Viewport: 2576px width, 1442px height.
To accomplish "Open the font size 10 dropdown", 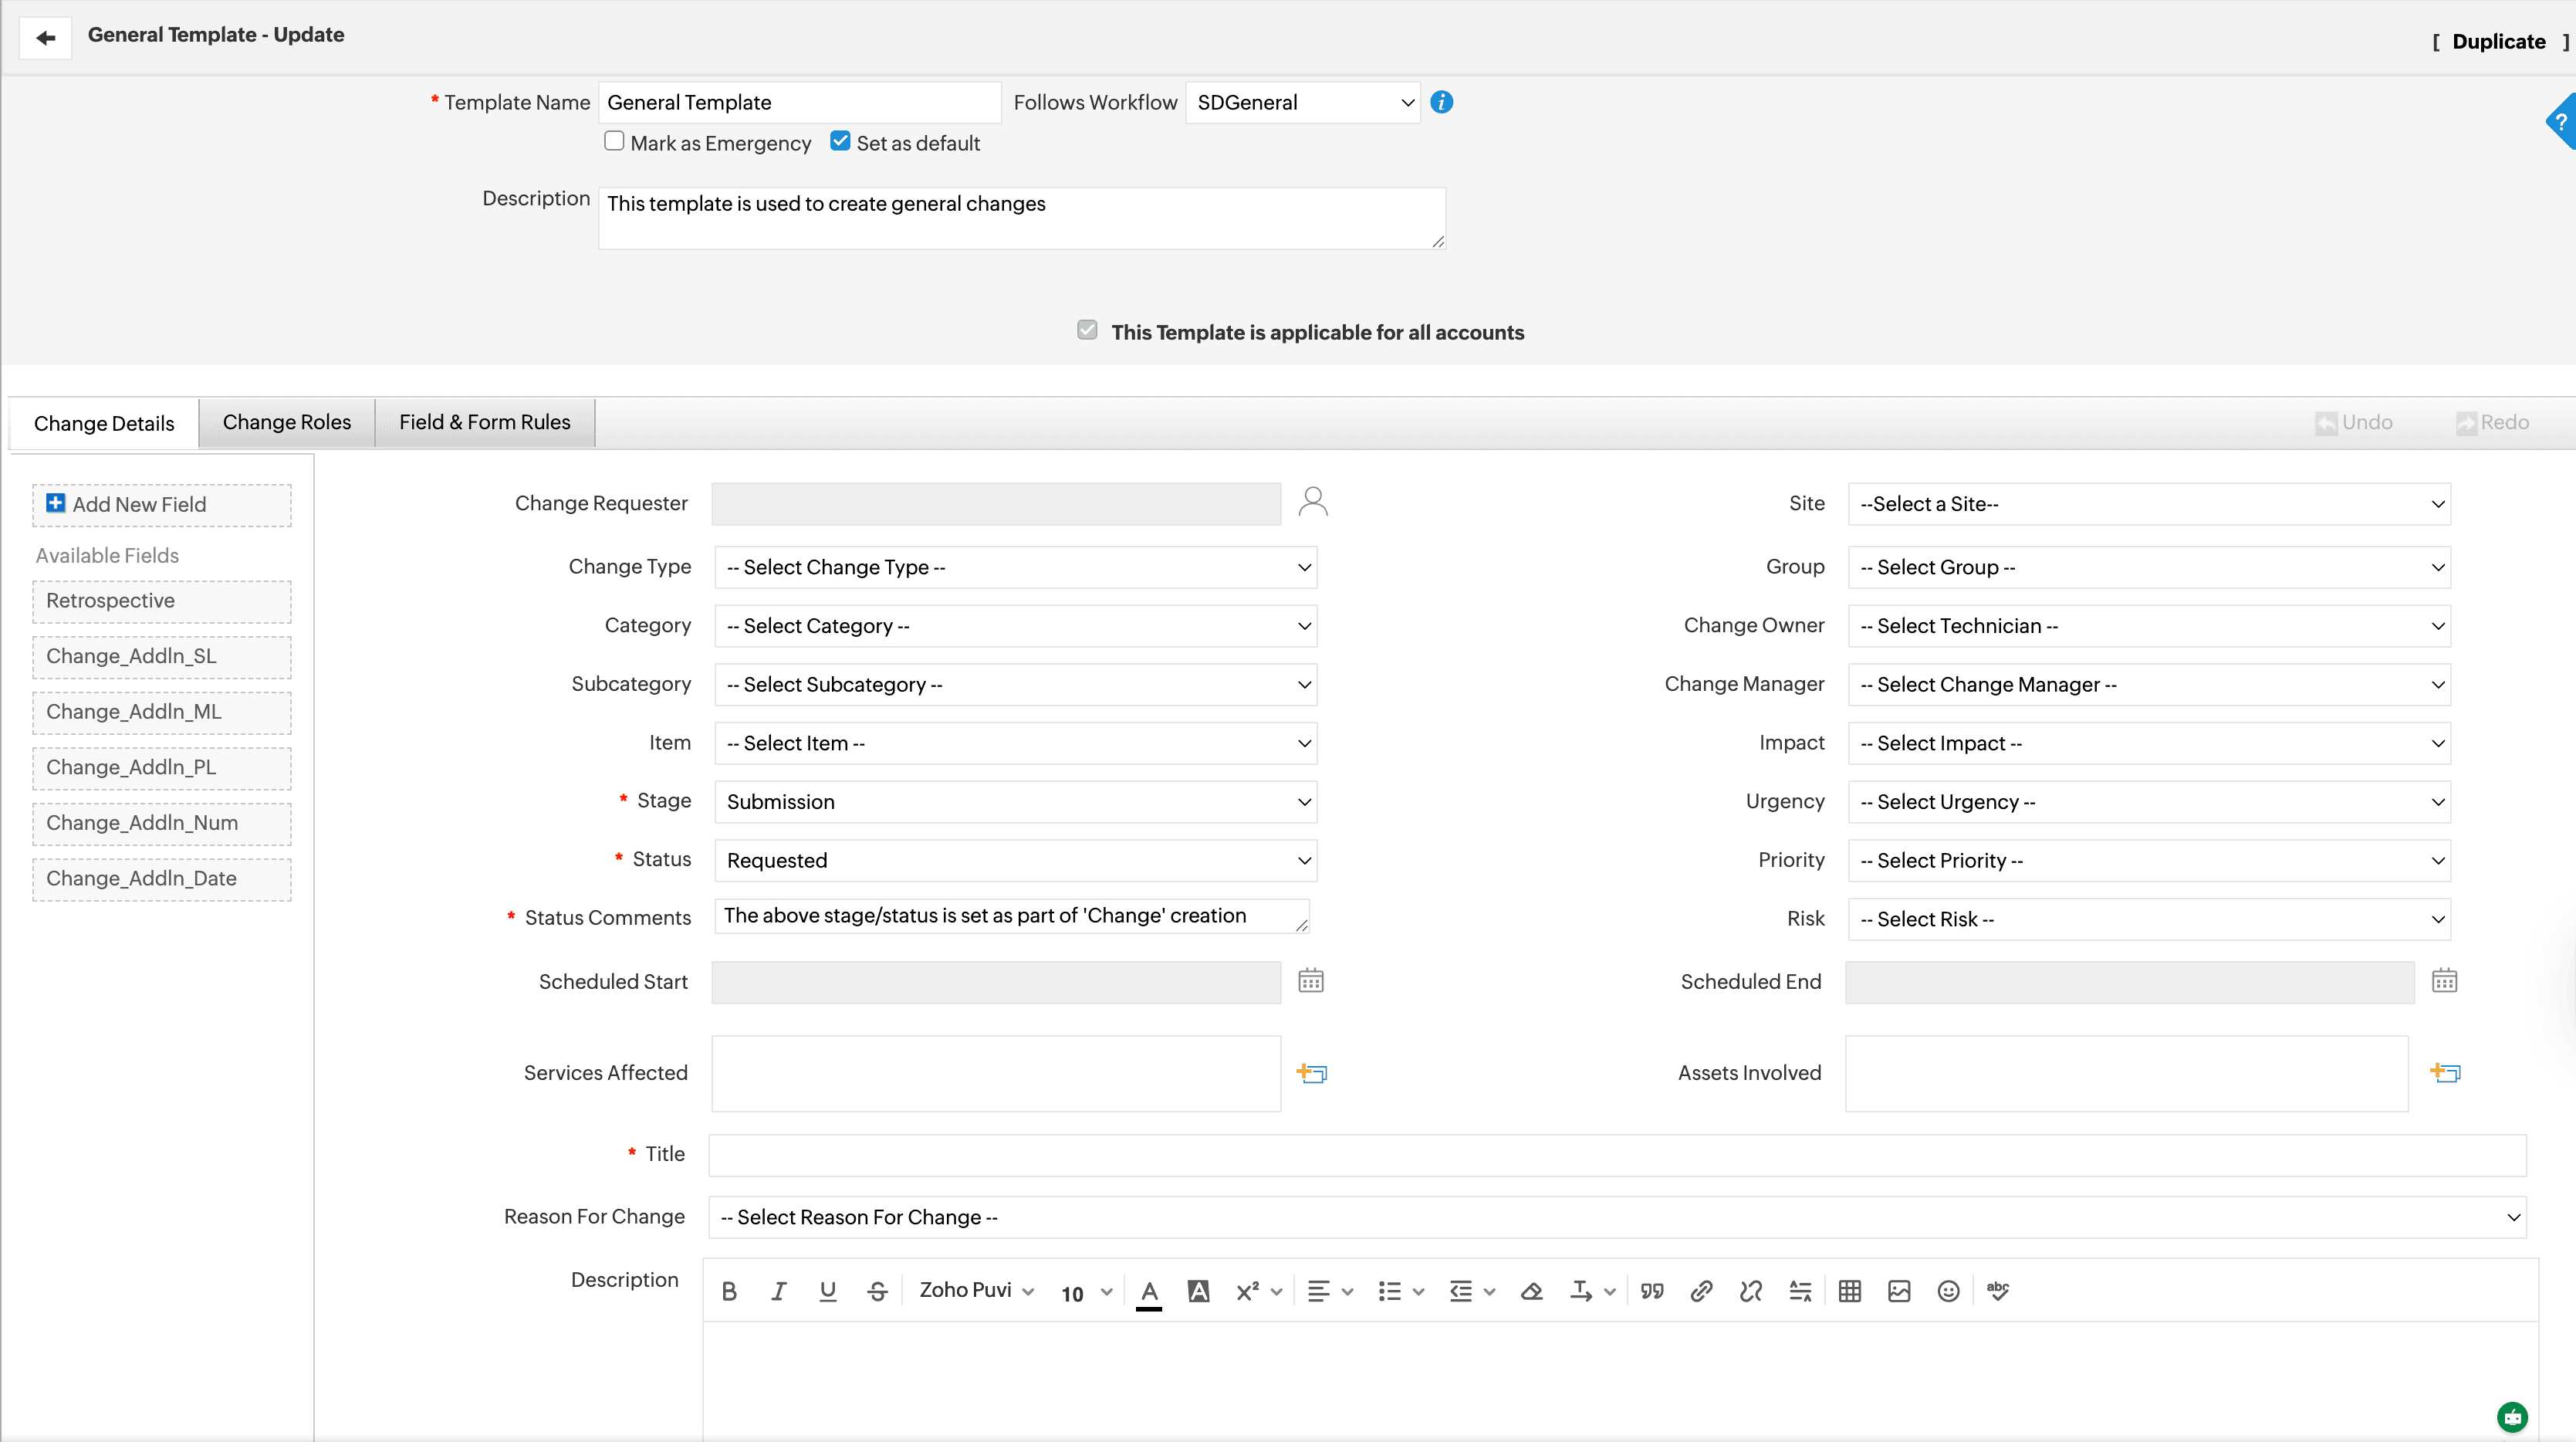I will [x=1086, y=1293].
